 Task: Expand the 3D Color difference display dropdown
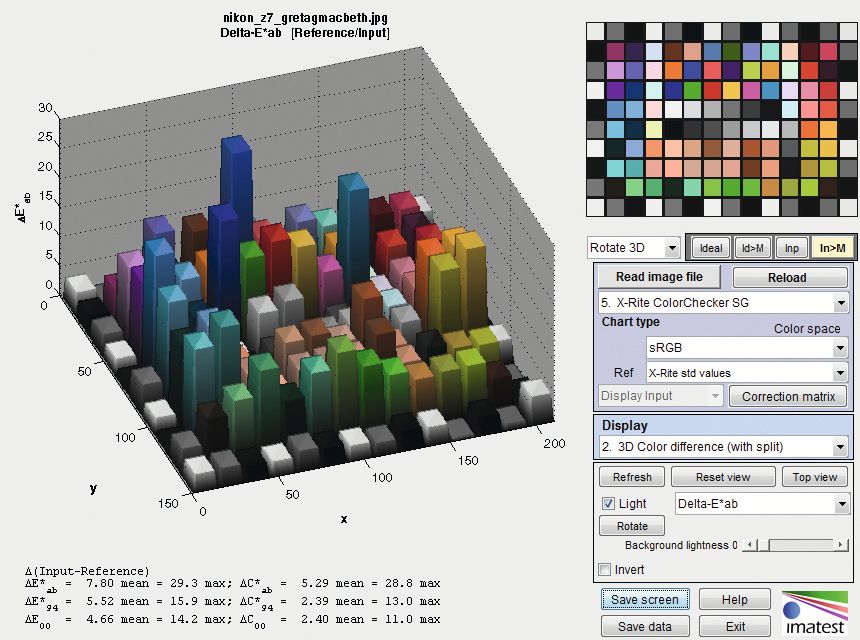pyautogui.click(x=722, y=446)
